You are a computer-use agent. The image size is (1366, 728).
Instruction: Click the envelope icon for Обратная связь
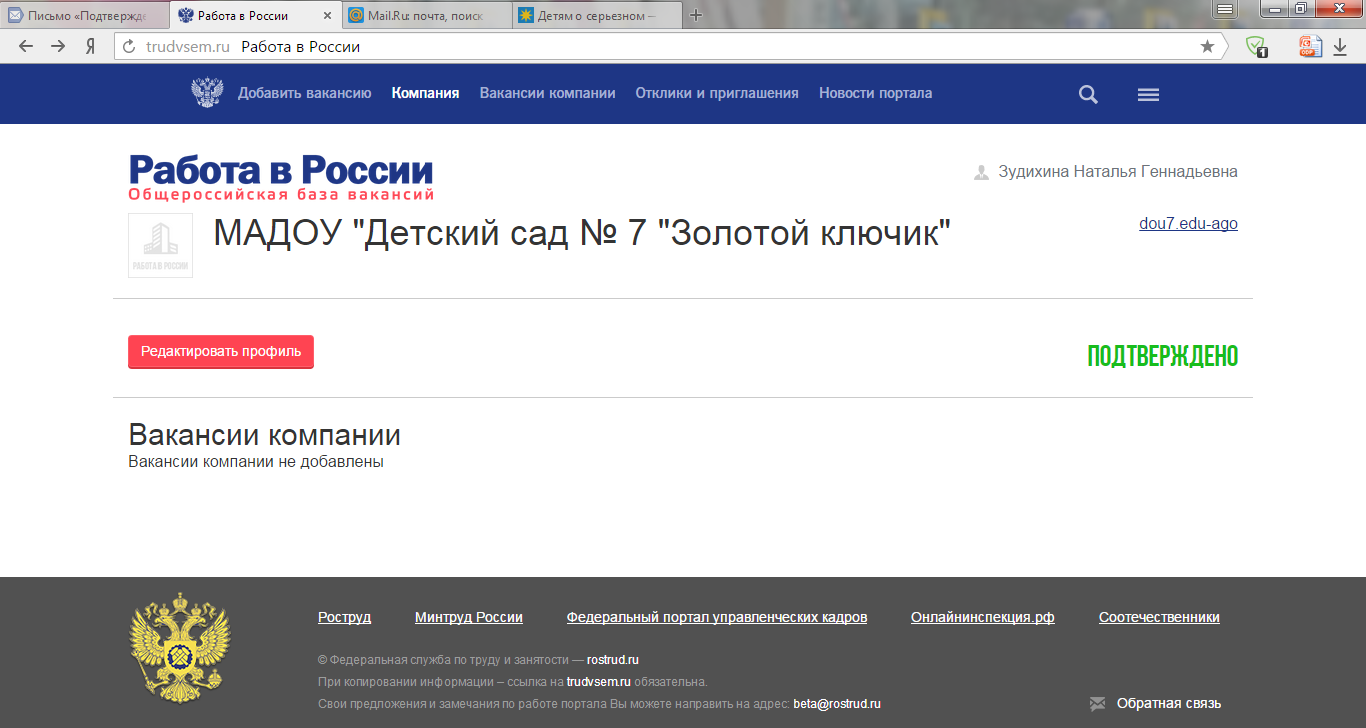tap(1097, 704)
